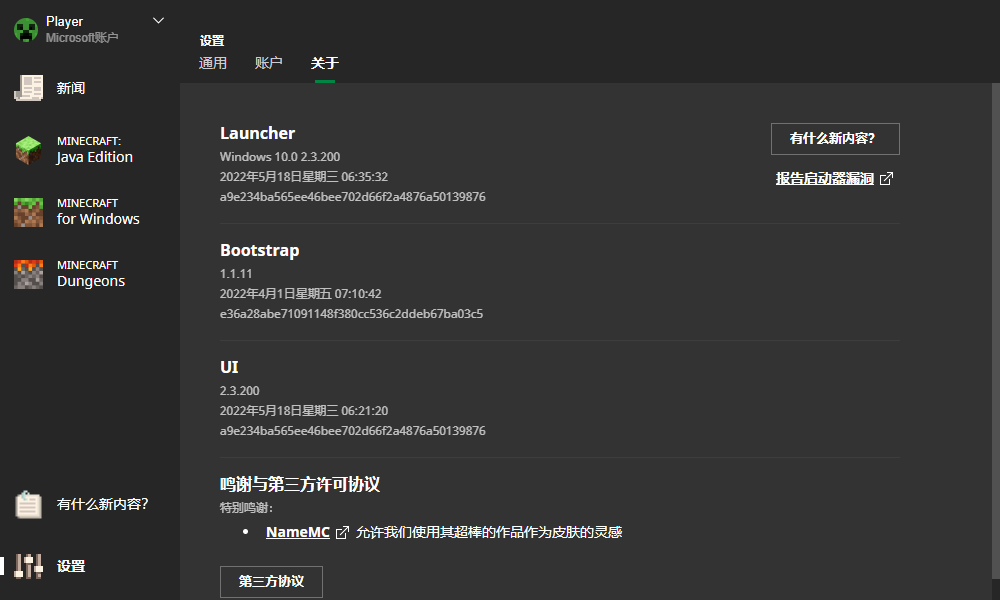Expand the Player account dropdown chevron
The width and height of the screenshot is (1000, 600).
coord(158,20)
